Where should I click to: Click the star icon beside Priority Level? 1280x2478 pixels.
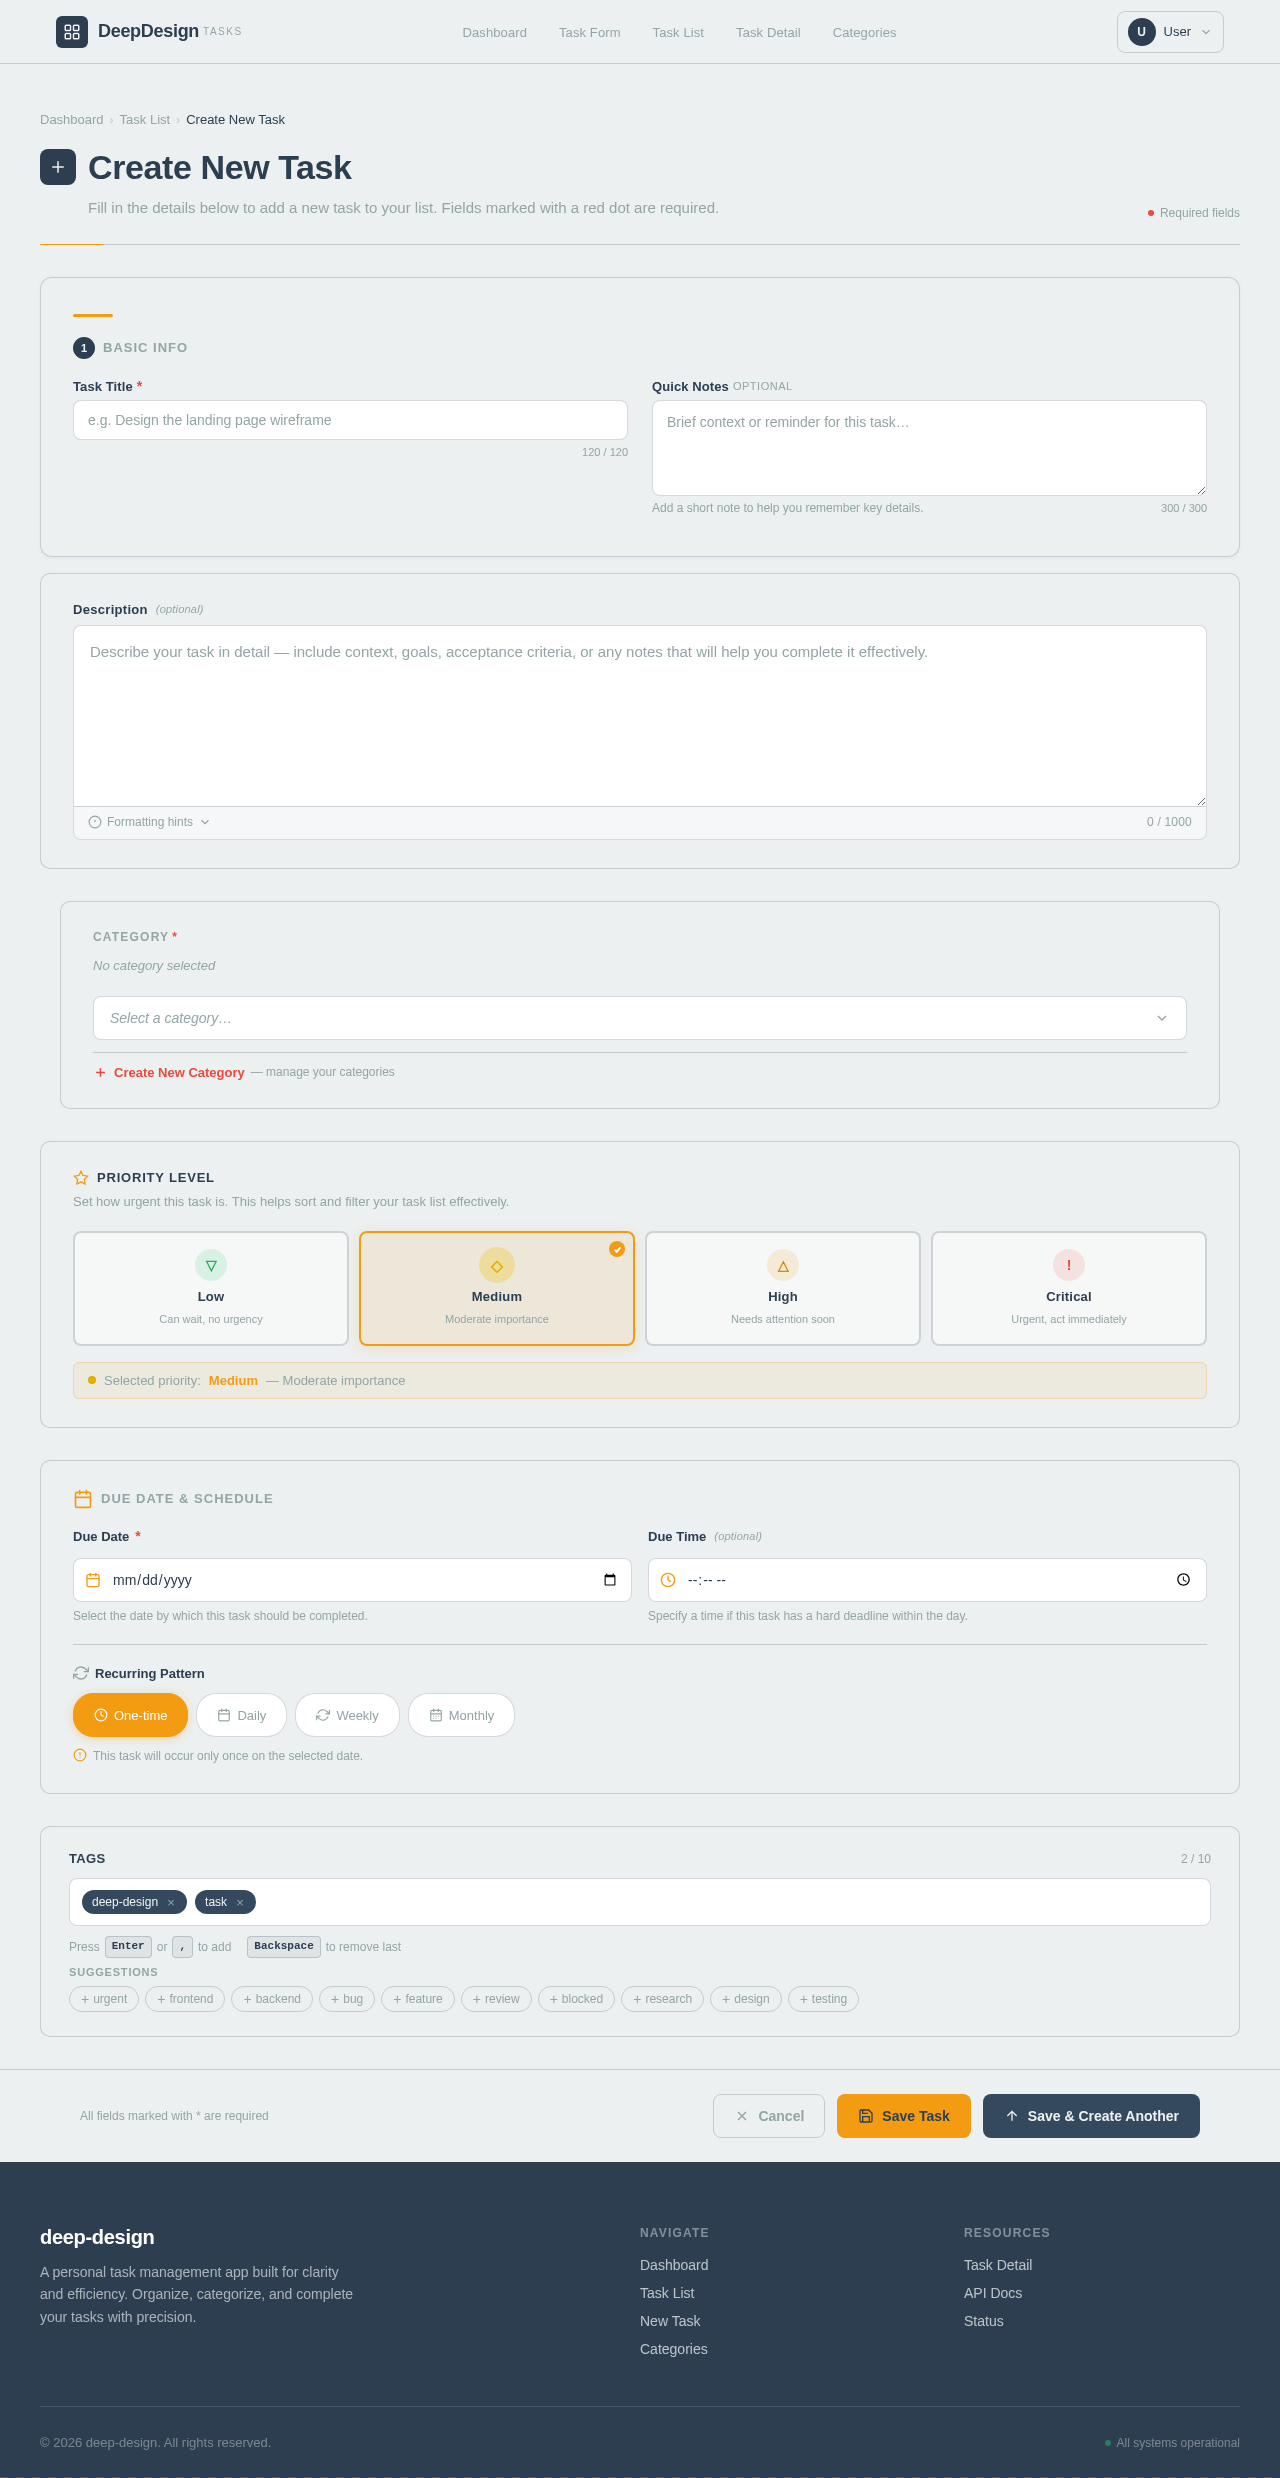click(81, 1178)
